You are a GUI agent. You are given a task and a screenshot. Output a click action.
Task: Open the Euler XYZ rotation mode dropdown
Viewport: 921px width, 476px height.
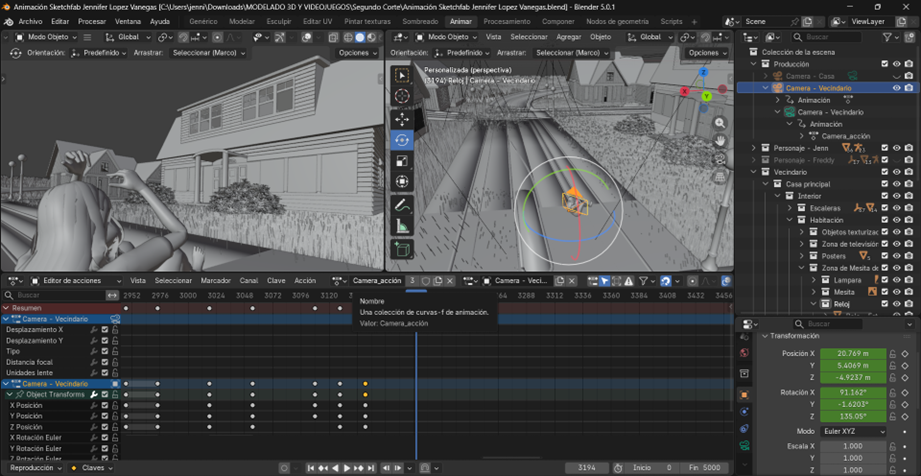coord(853,431)
